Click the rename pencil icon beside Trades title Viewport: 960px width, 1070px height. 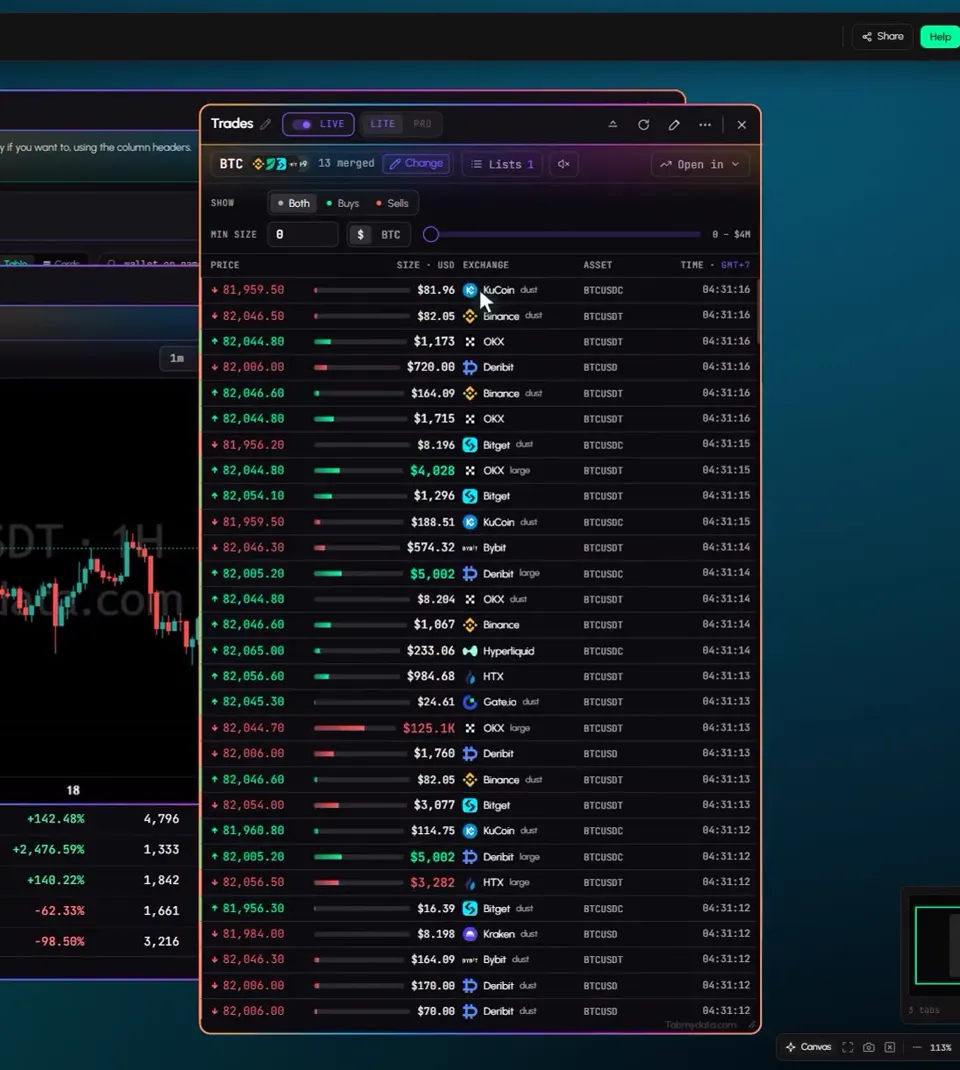pyautogui.click(x=265, y=124)
